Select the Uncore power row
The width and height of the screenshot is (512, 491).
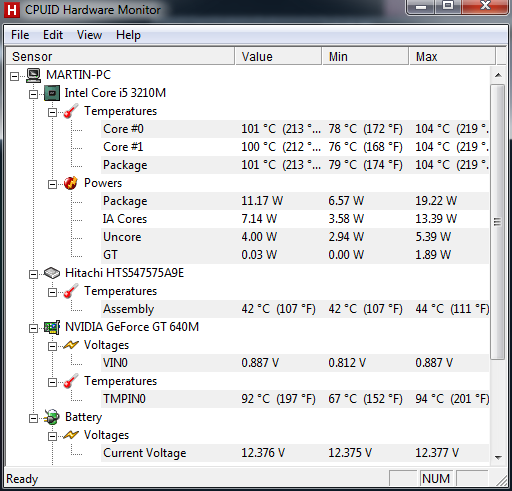[295, 237]
